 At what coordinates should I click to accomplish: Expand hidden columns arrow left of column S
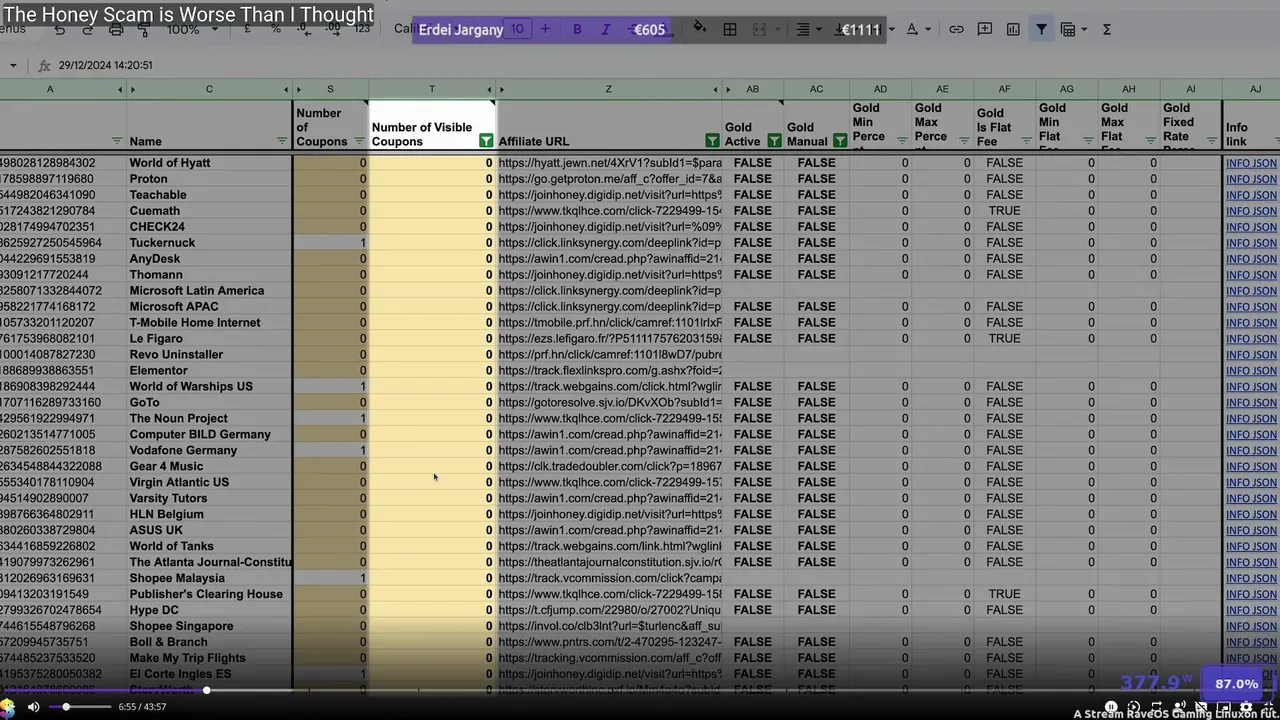tap(298, 90)
